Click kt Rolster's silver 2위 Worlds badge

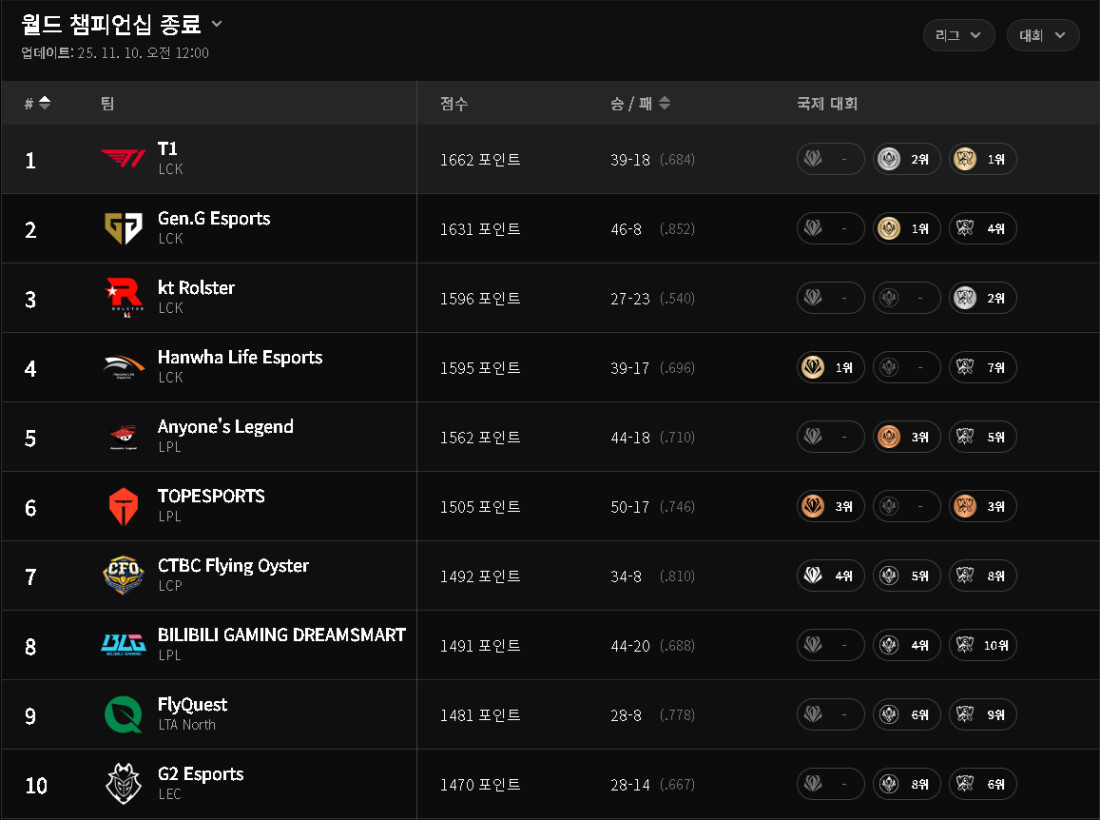pyautogui.click(x=982, y=298)
